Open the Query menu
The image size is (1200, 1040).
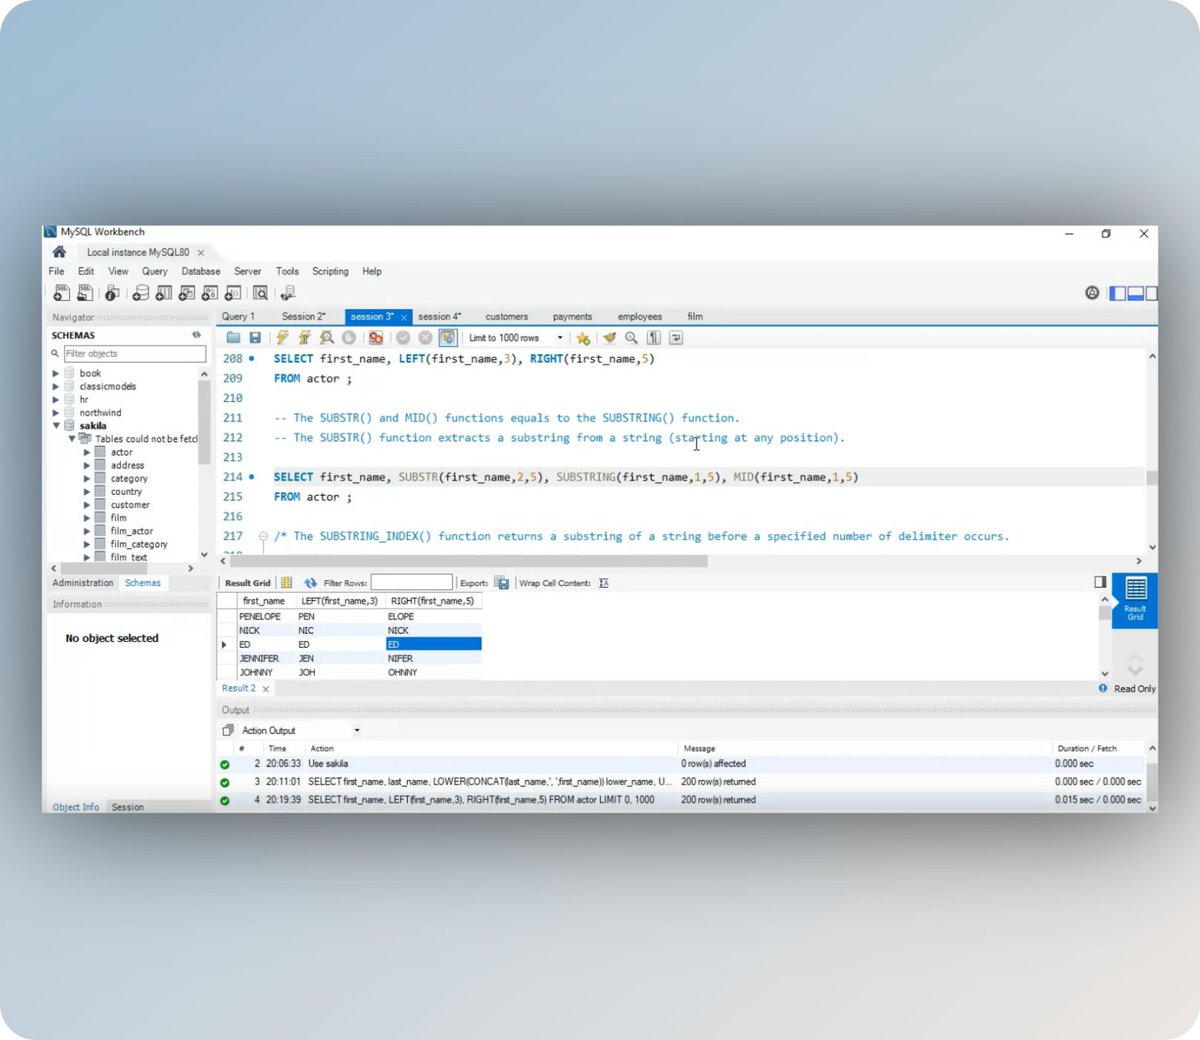point(154,271)
